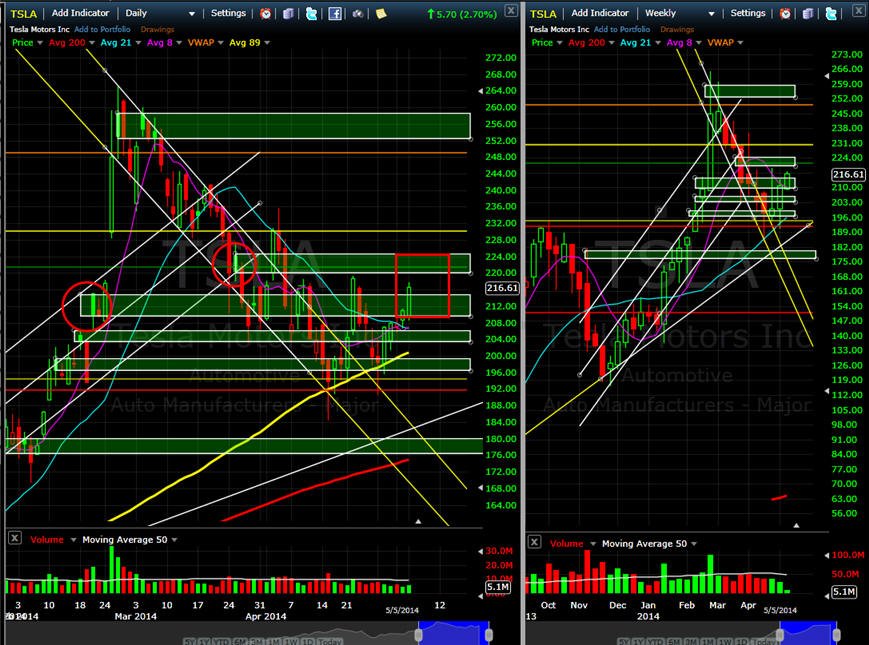Open Settings in the weekly chart toolbar

pos(748,13)
